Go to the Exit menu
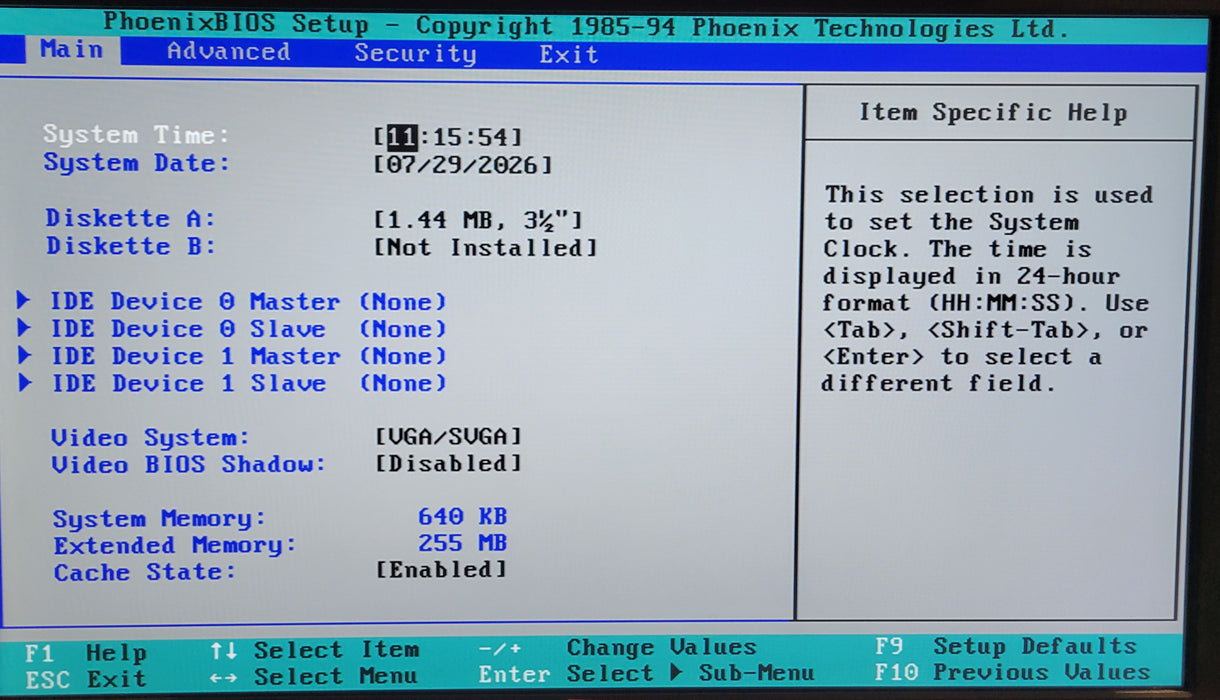 coord(568,54)
